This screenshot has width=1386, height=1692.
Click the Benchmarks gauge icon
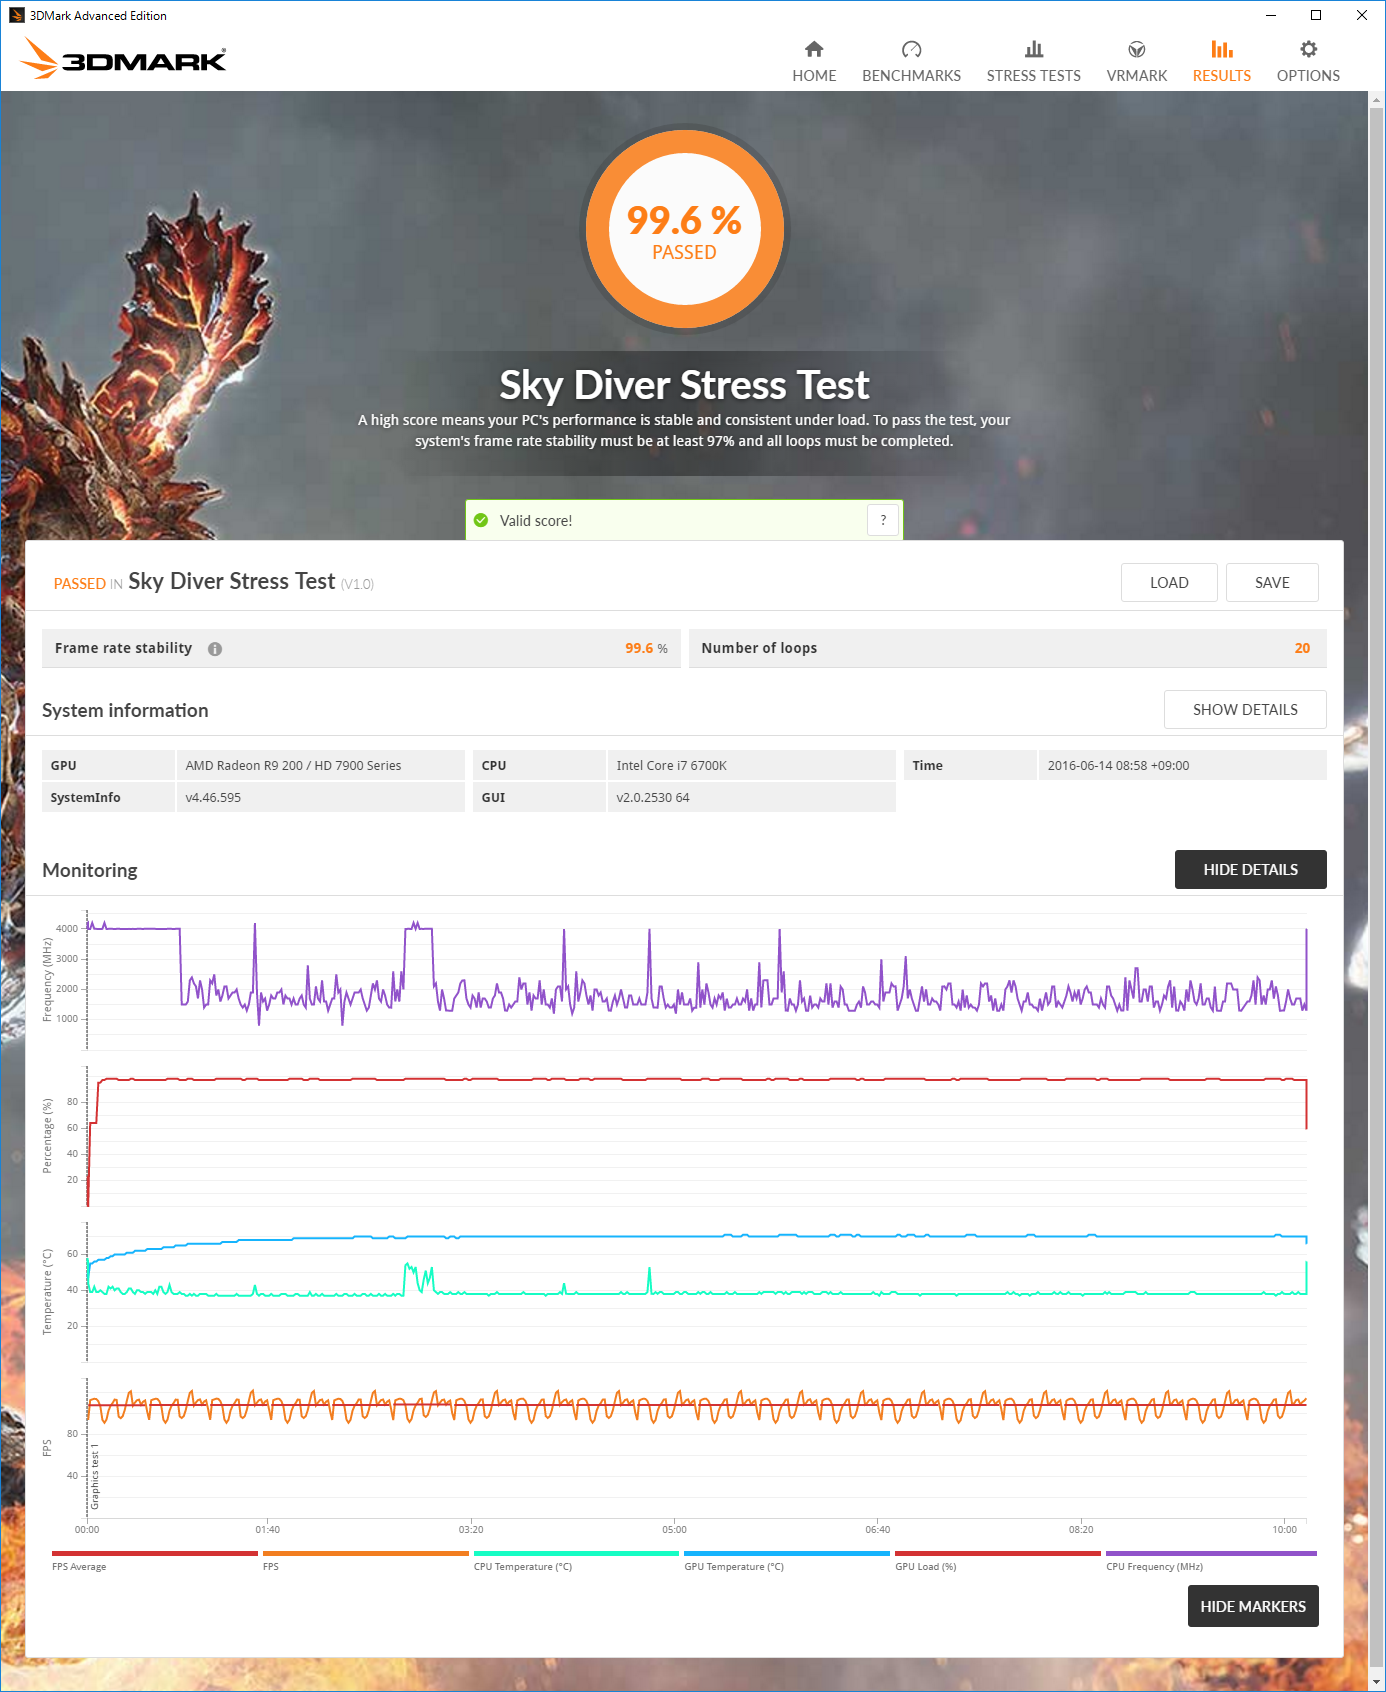[x=911, y=49]
